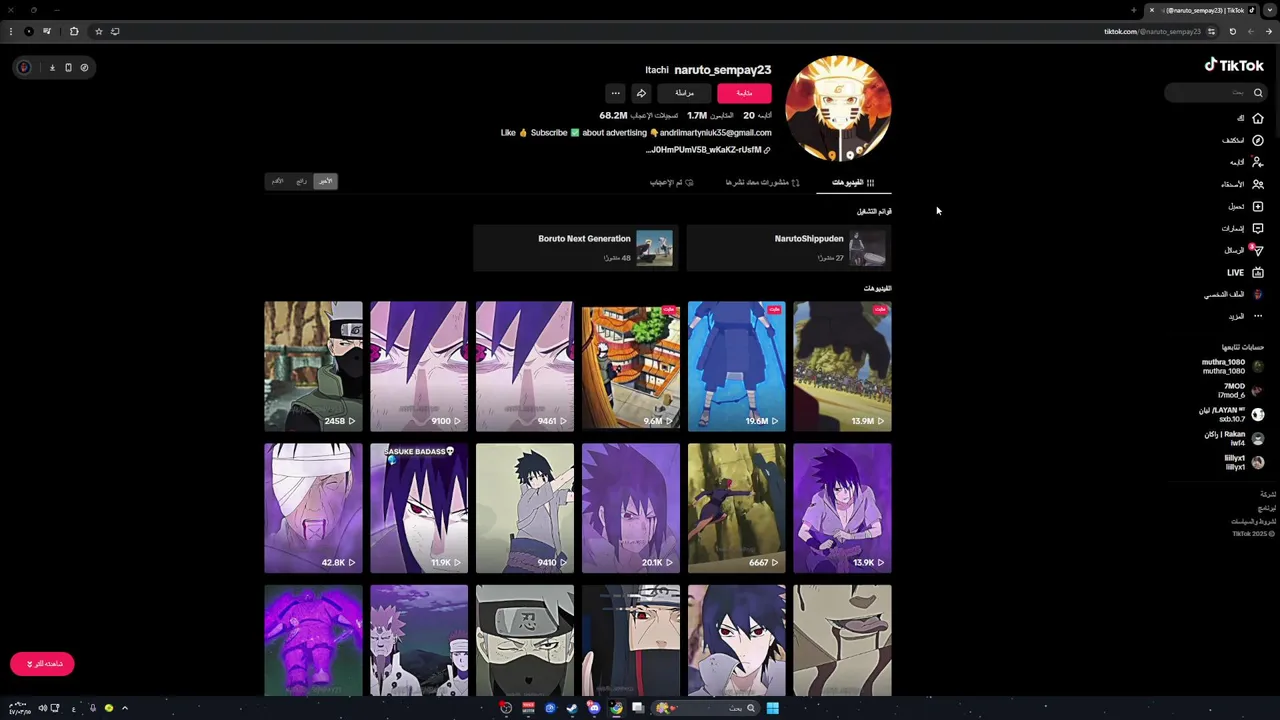Open the video with 19.6M views

coord(736,366)
